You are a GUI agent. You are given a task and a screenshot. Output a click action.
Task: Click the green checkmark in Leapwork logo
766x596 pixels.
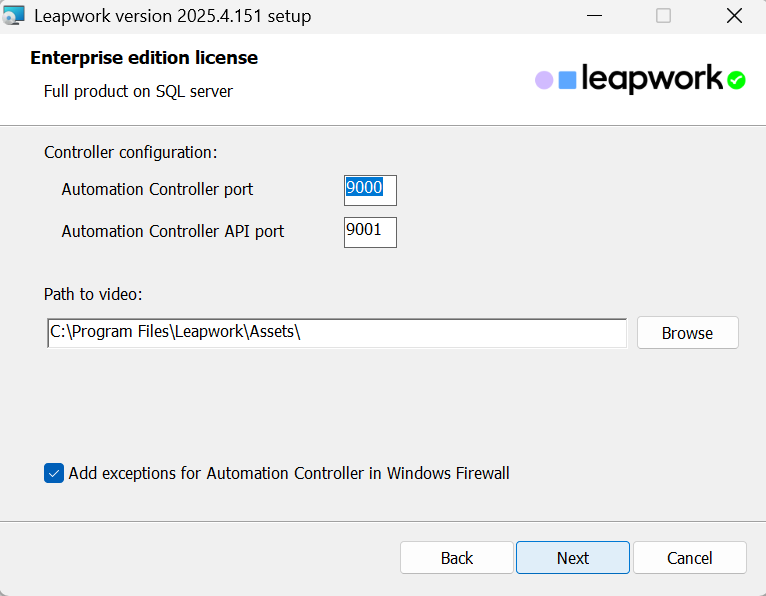coord(737,80)
